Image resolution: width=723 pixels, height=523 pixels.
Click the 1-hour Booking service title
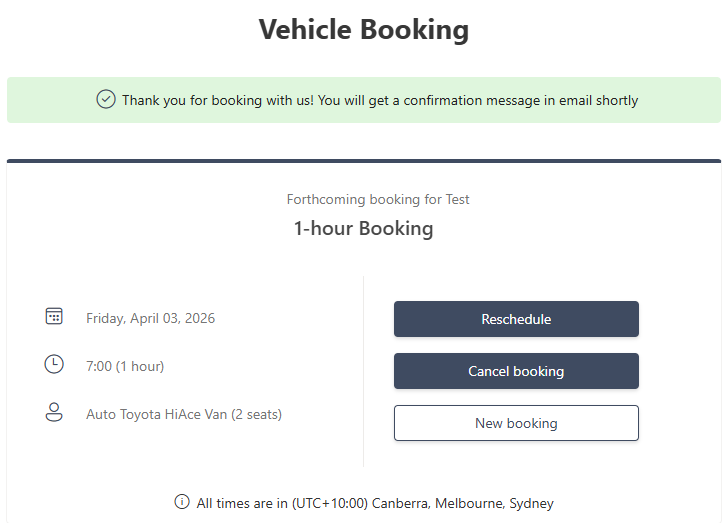click(363, 228)
